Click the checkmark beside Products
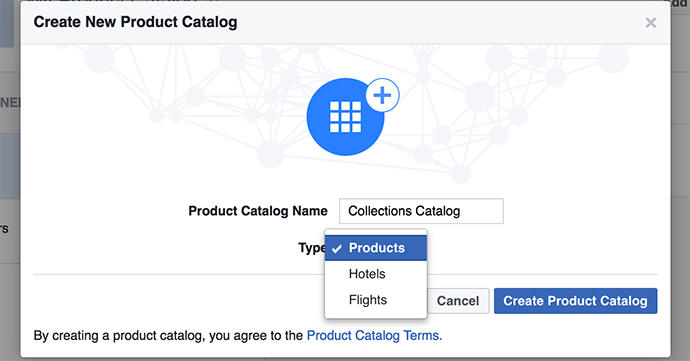This screenshot has width=690, height=361. (x=337, y=249)
